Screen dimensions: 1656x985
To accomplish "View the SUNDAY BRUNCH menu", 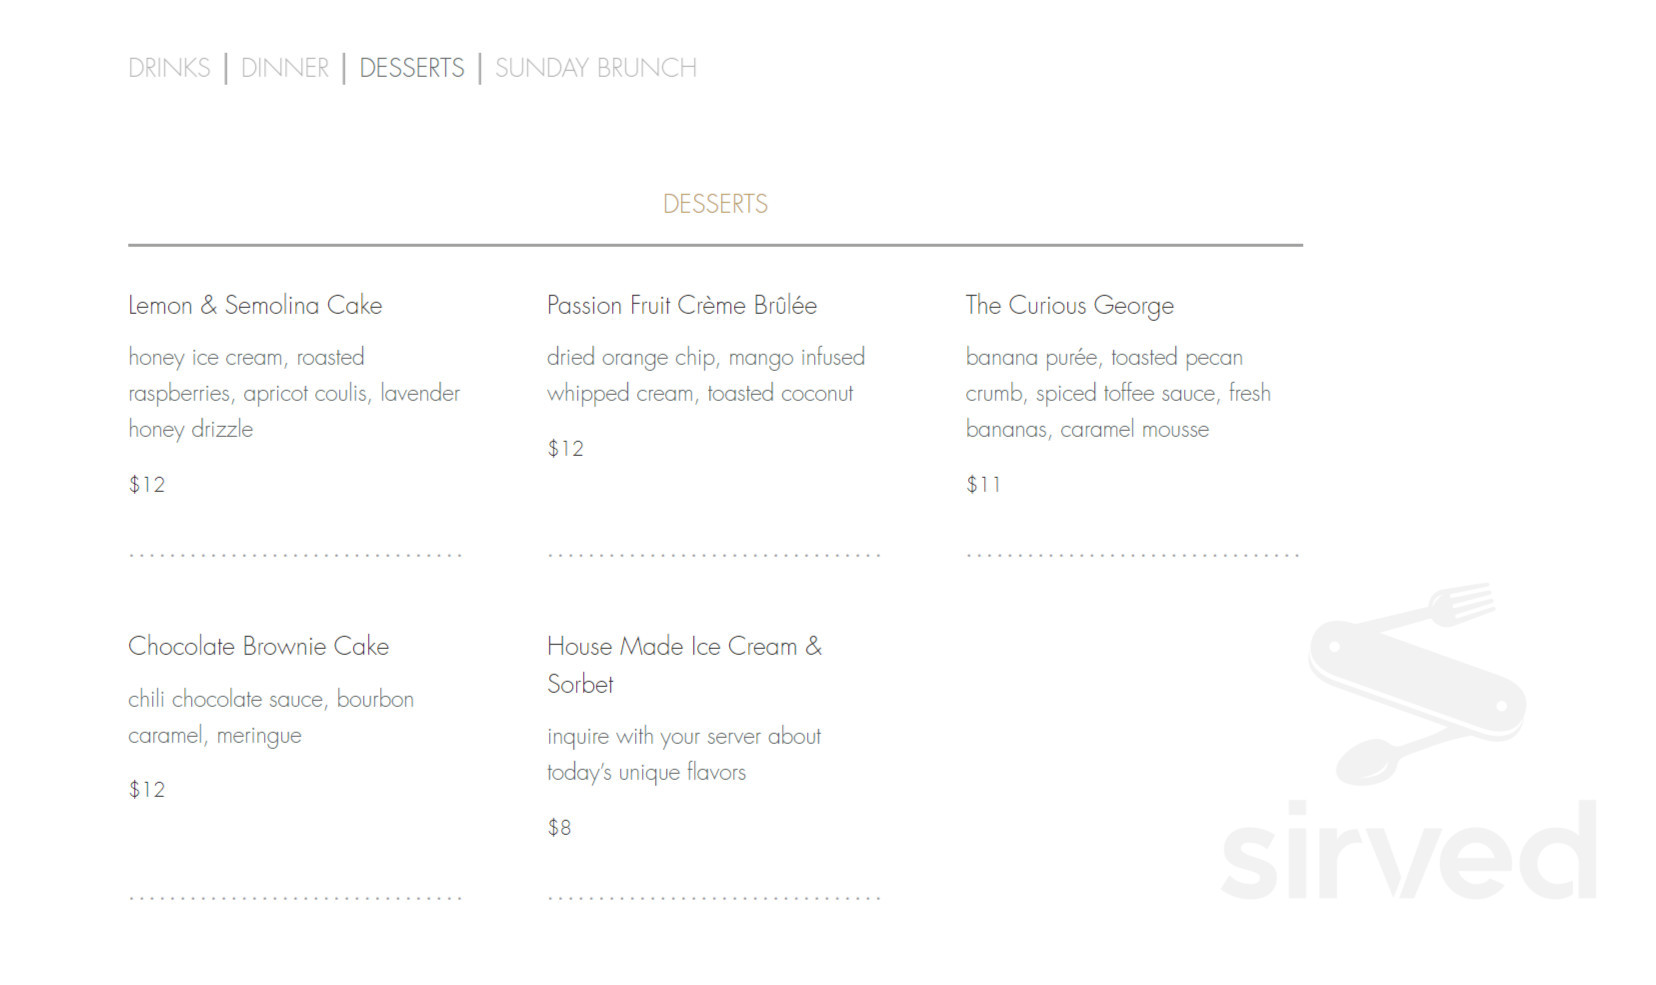I will 595,67.
